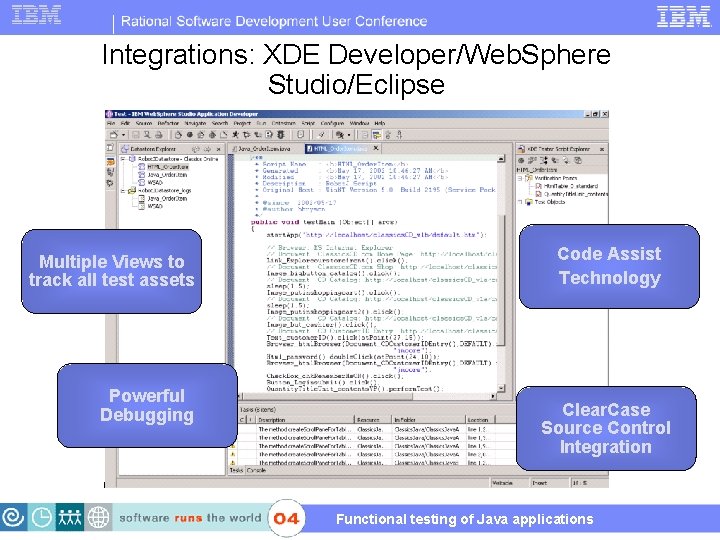Sort tasks by Description column header
This screenshot has height=540, width=720.
[x=304, y=420]
